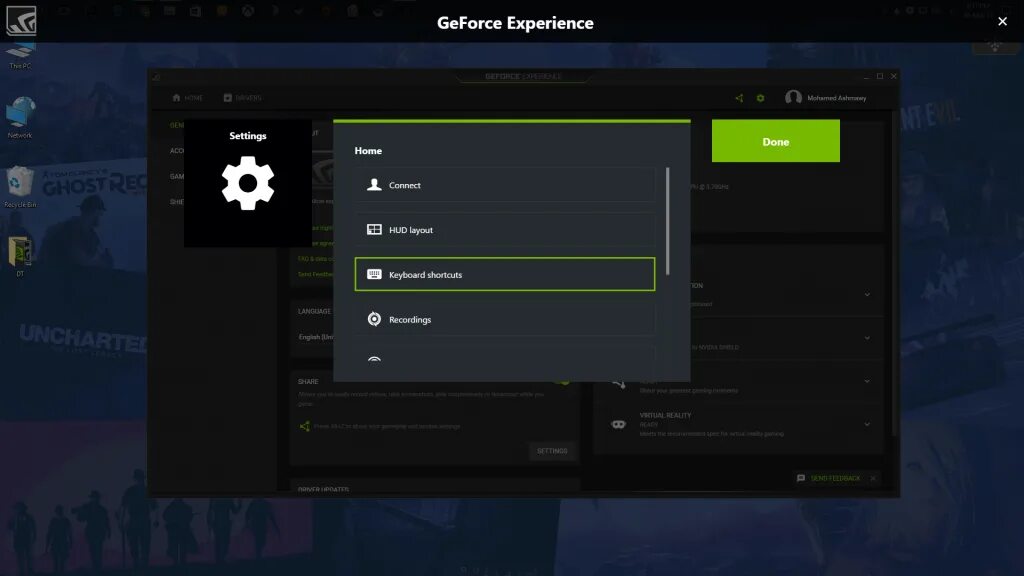Click the large Settings gear icon
The width and height of the screenshot is (1024, 576).
[x=248, y=183]
